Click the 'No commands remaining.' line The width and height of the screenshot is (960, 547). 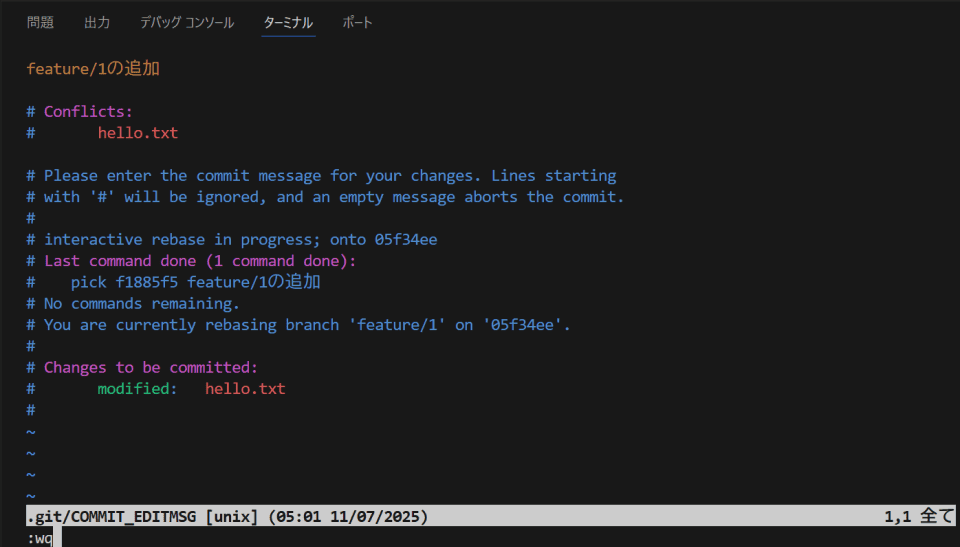[x=133, y=304]
